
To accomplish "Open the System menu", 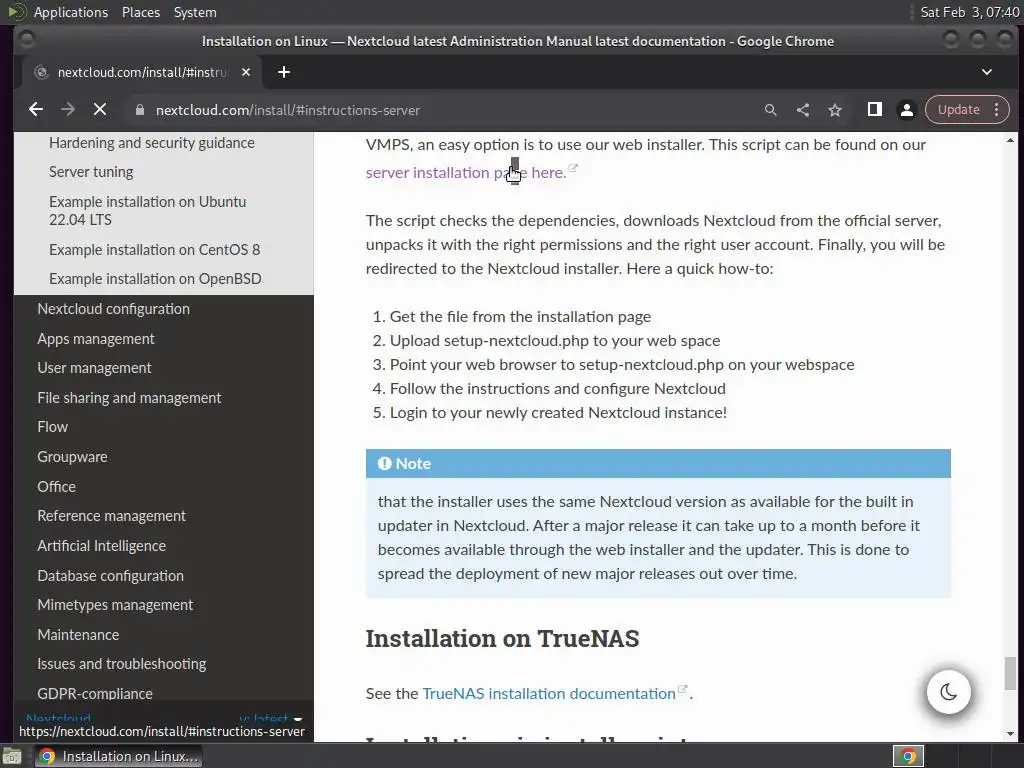I will 195,12.
